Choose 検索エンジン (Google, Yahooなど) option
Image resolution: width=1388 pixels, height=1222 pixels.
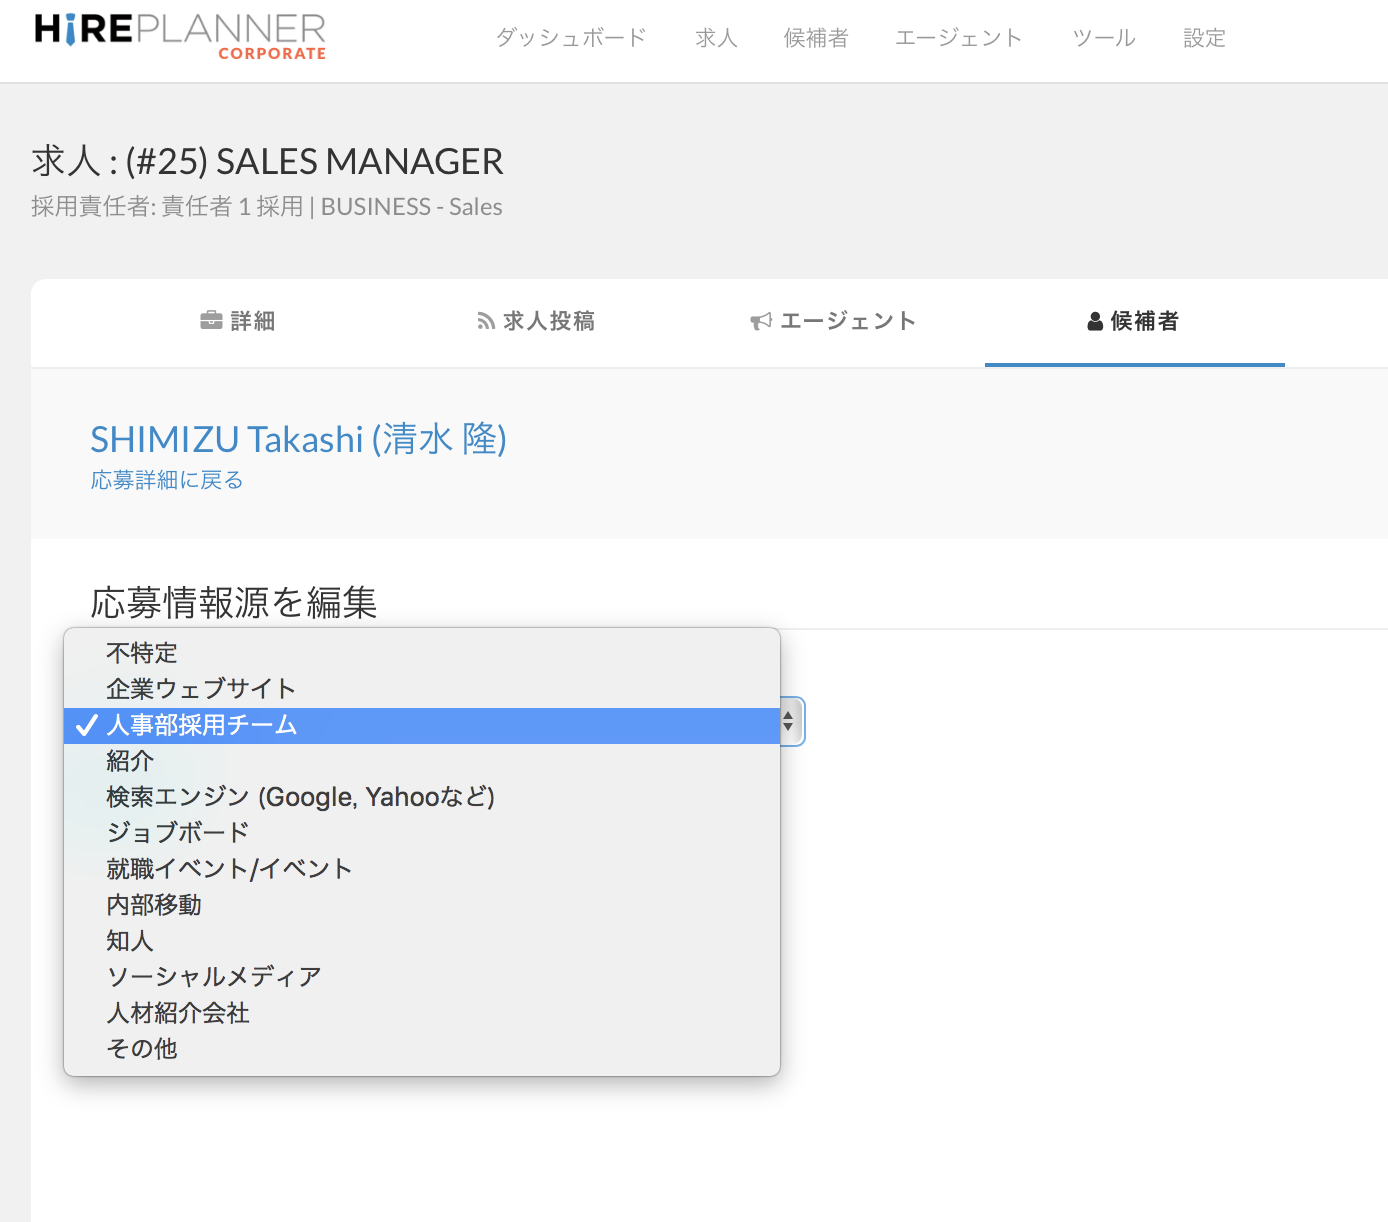click(x=300, y=797)
